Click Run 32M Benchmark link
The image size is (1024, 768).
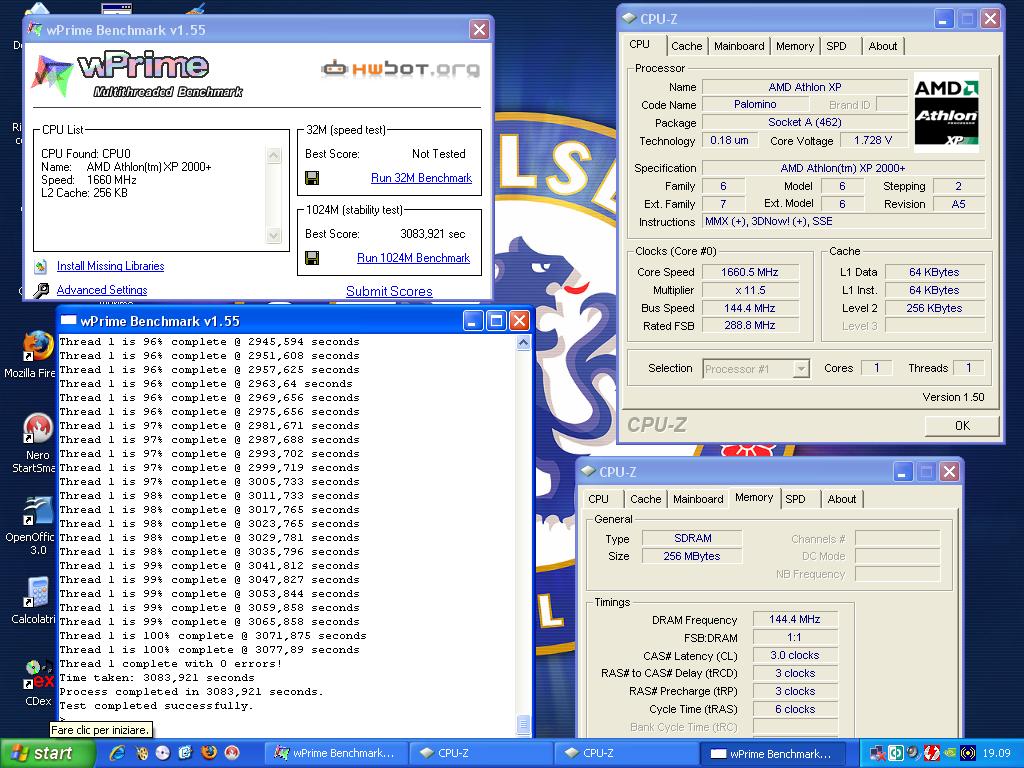pyautogui.click(x=421, y=178)
